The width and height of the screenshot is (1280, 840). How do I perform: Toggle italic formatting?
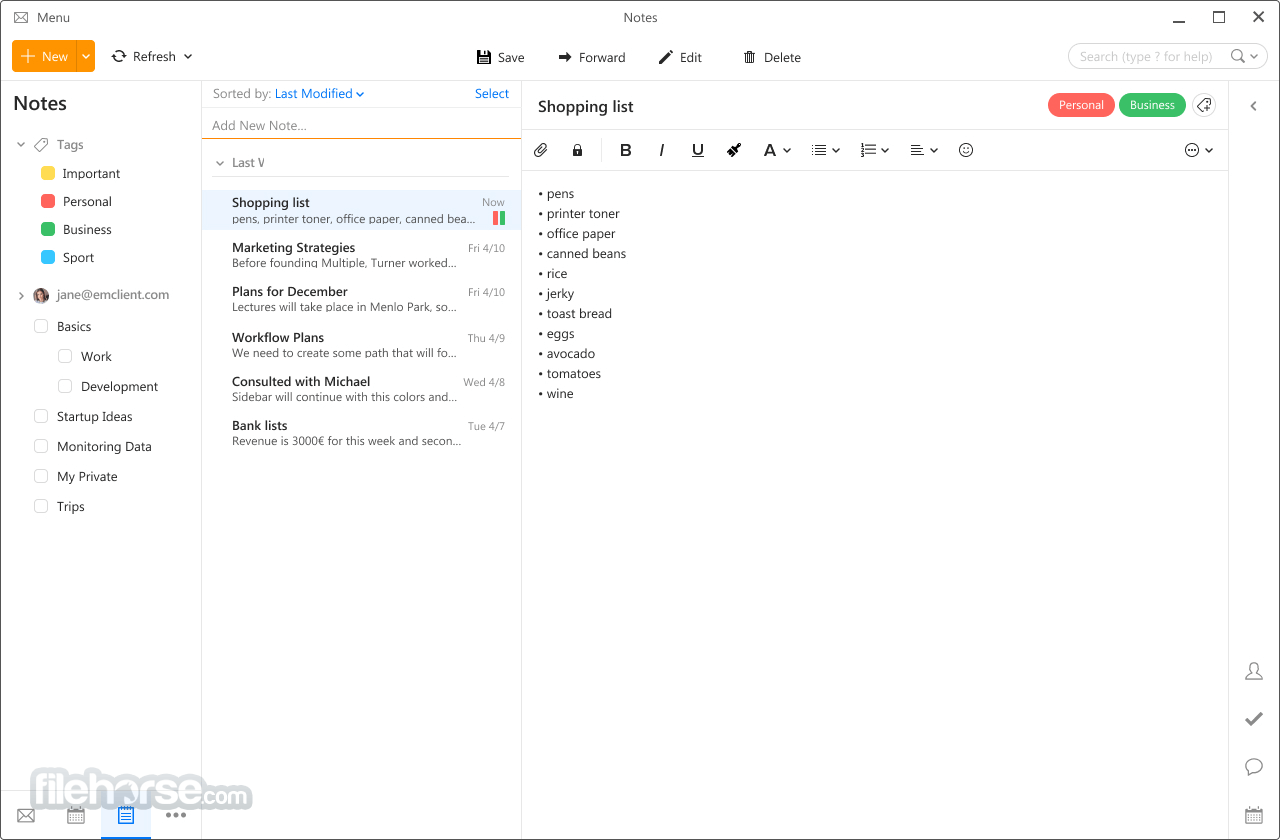click(661, 150)
